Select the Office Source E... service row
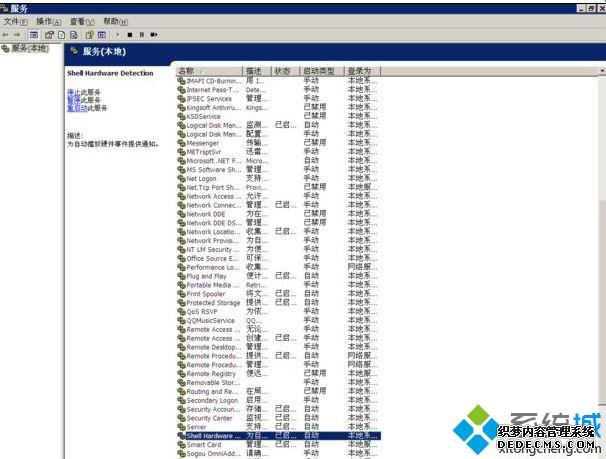The image size is (606, 459). click(279, 258)
